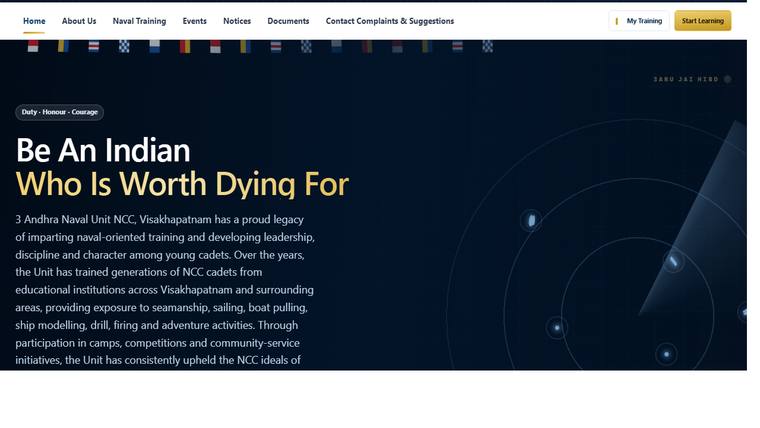Click the Duty - Honour - Courage badge
Screen dimensions: 760x428
tap(59, 112)
